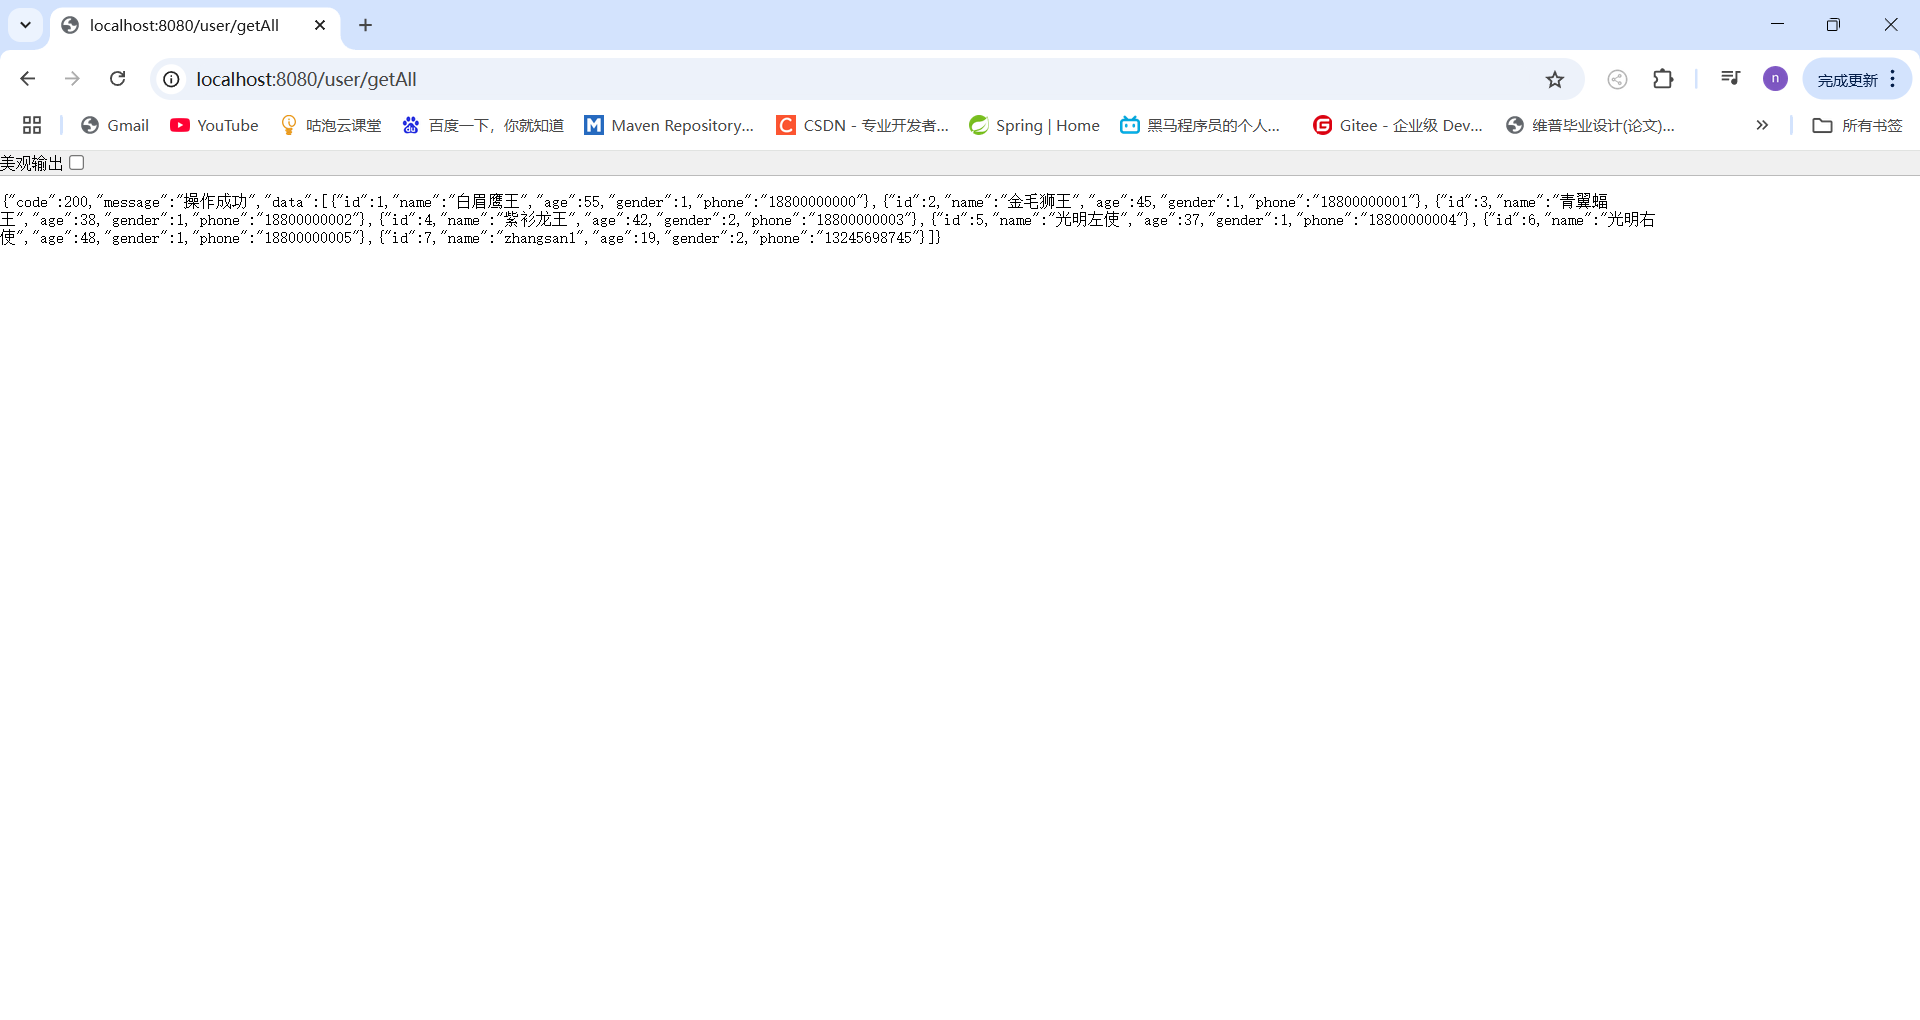The height and width of the screenshot is (1020, 1920).
Task: Click the site information icon in address bar
Action: (170, 79)
